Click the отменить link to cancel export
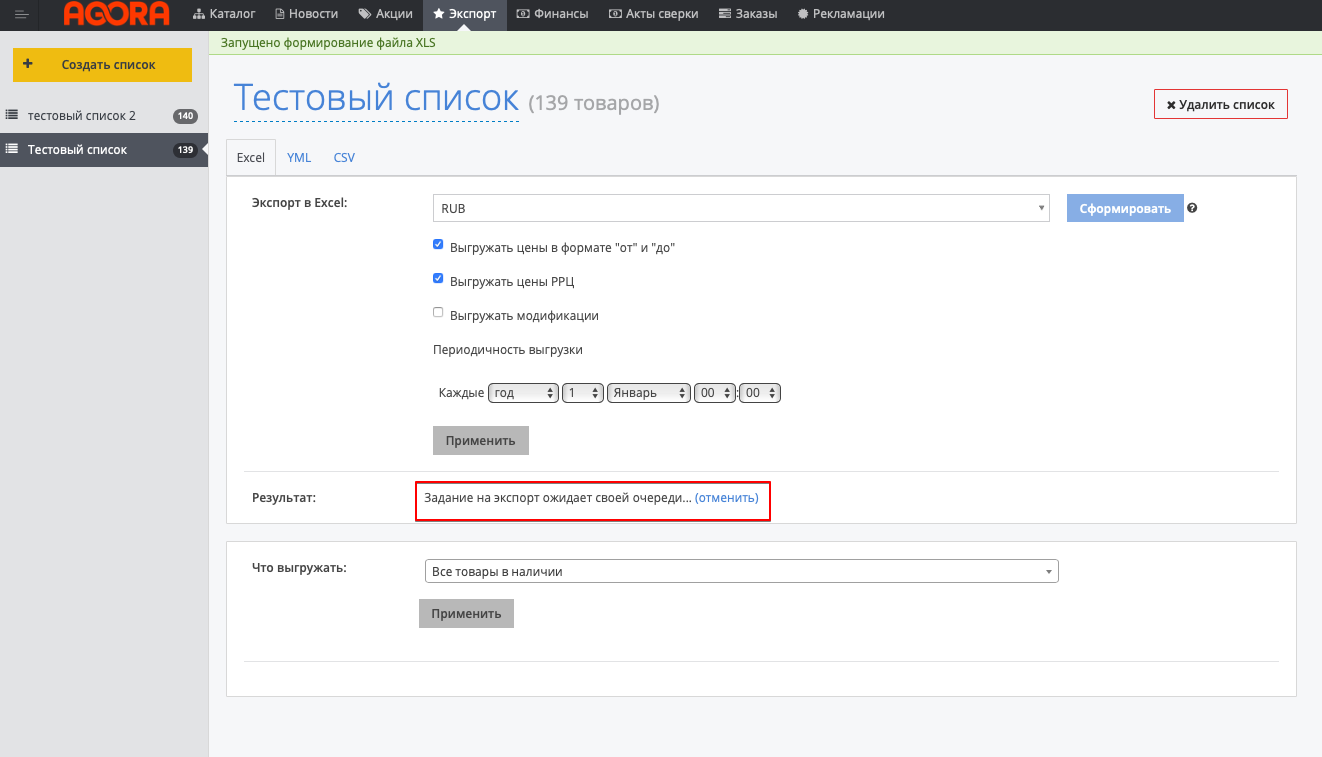Viewport: 1322px width, 757px height. [726, 497]
